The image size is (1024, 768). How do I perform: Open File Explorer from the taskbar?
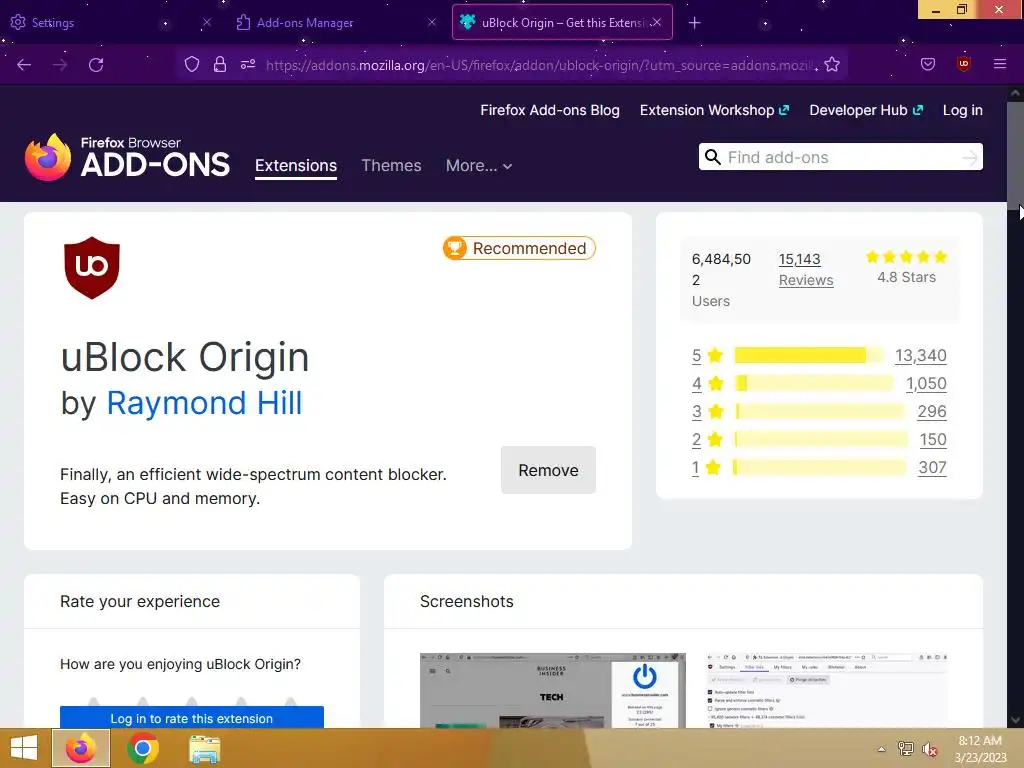tap(204, 748)
